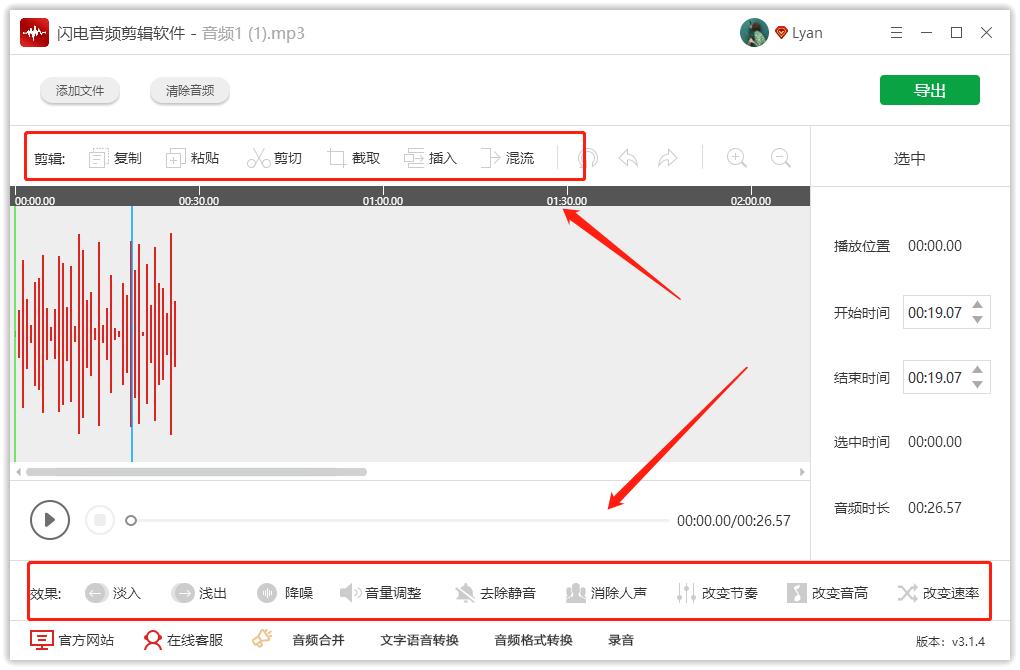Click the Insert (插入) tool
The image size is (1020, 670).
[431, 158]
